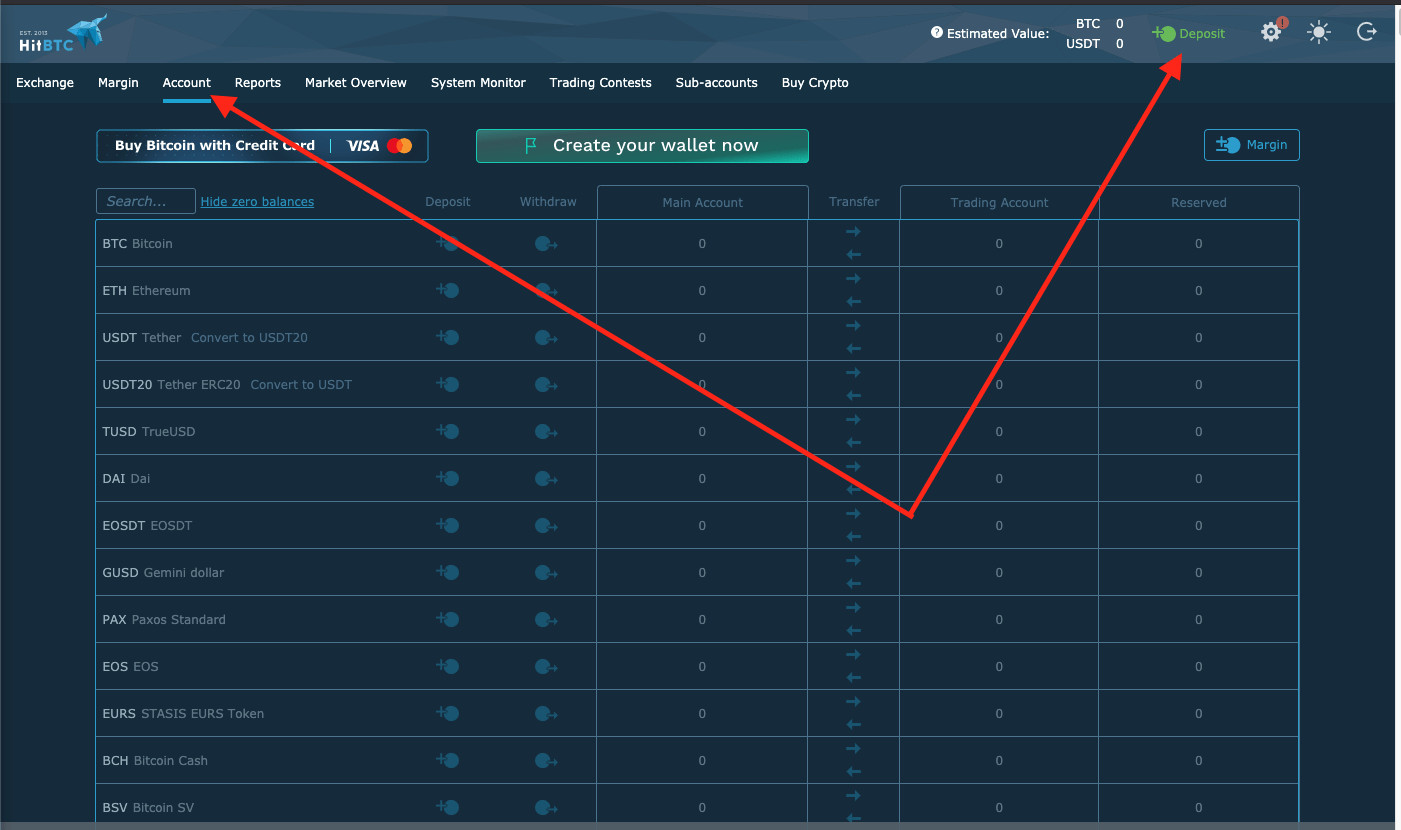Transfer BCH to trading account arrow
Screen dimensions: 1401x830
pos(853,748)
